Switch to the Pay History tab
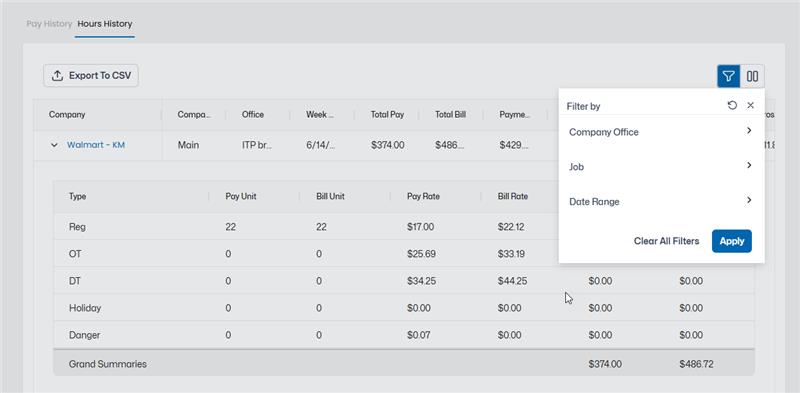The width and height of the screenshot is (800, 393). coord(49,23)
